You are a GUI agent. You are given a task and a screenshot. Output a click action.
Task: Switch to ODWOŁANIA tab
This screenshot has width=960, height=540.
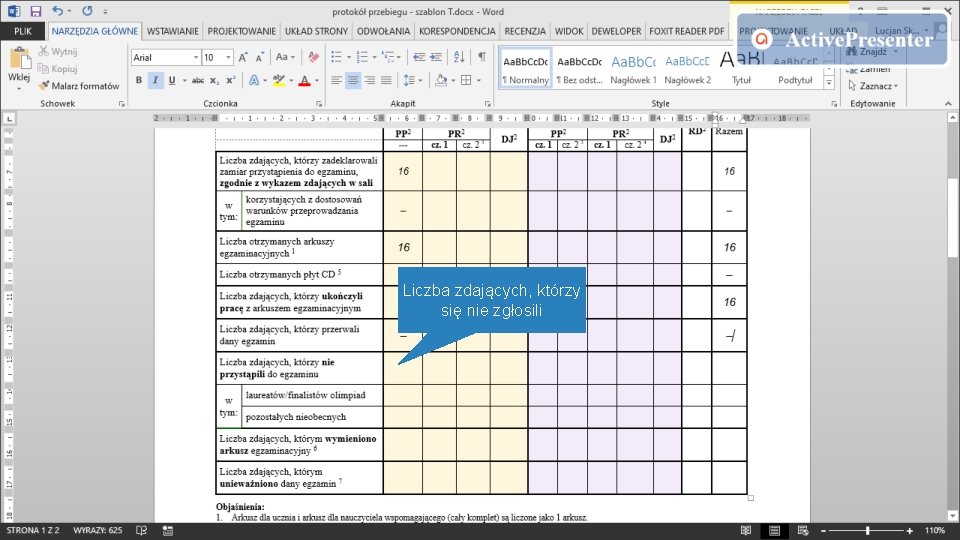pos(383,31)
